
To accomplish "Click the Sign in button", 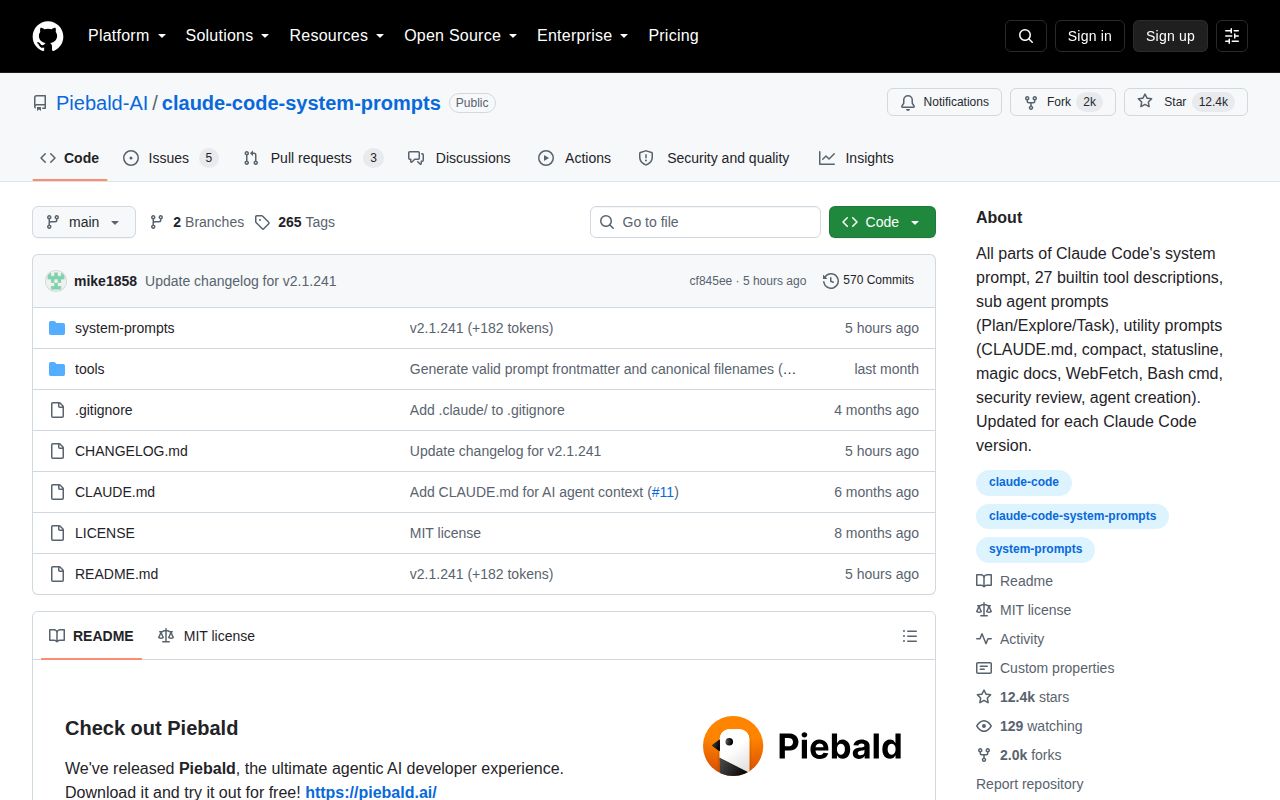I will [1089, 36].
